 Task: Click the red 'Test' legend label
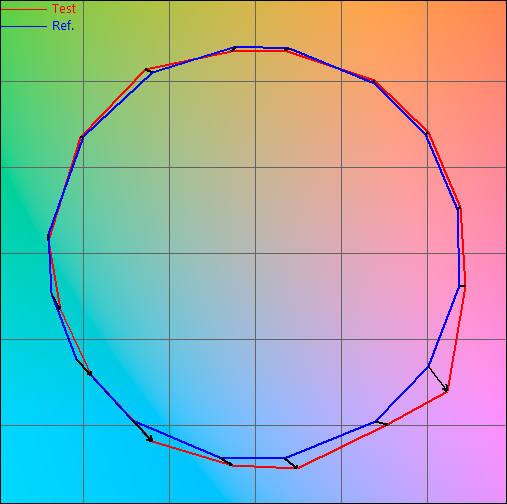pos(64,9)
